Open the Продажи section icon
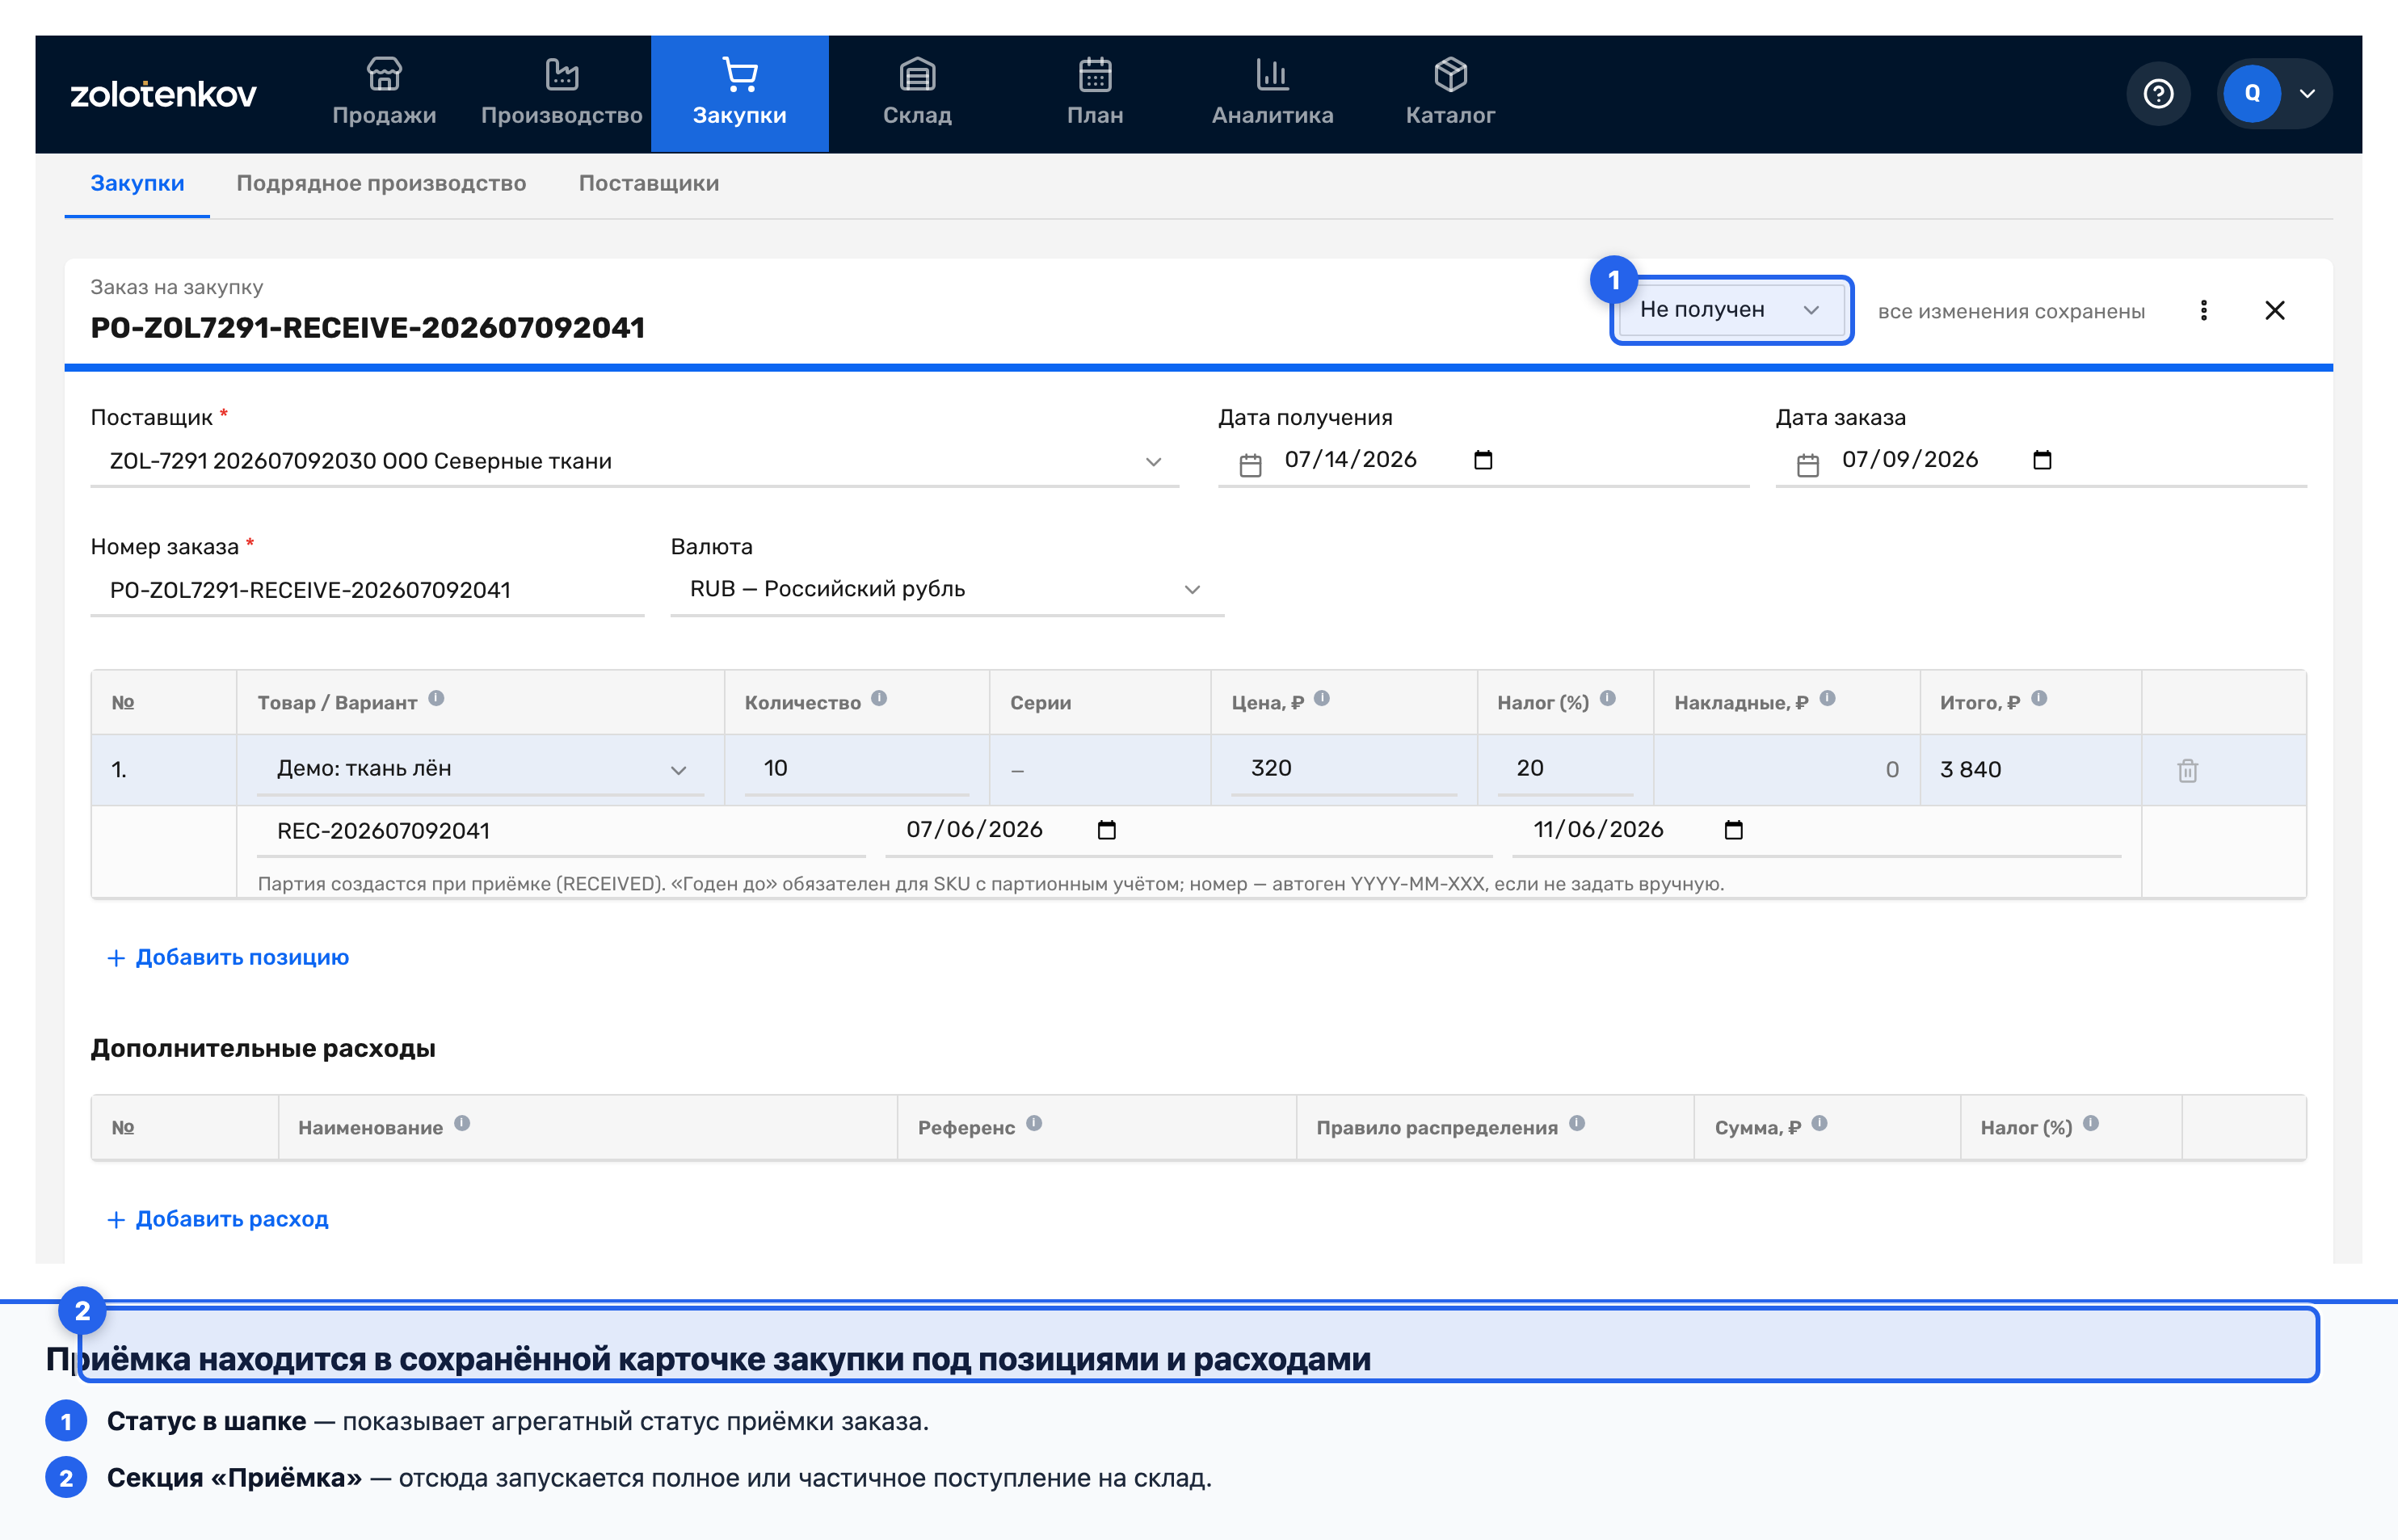This screenshot has height=1540, width=2398. [384, 74]
